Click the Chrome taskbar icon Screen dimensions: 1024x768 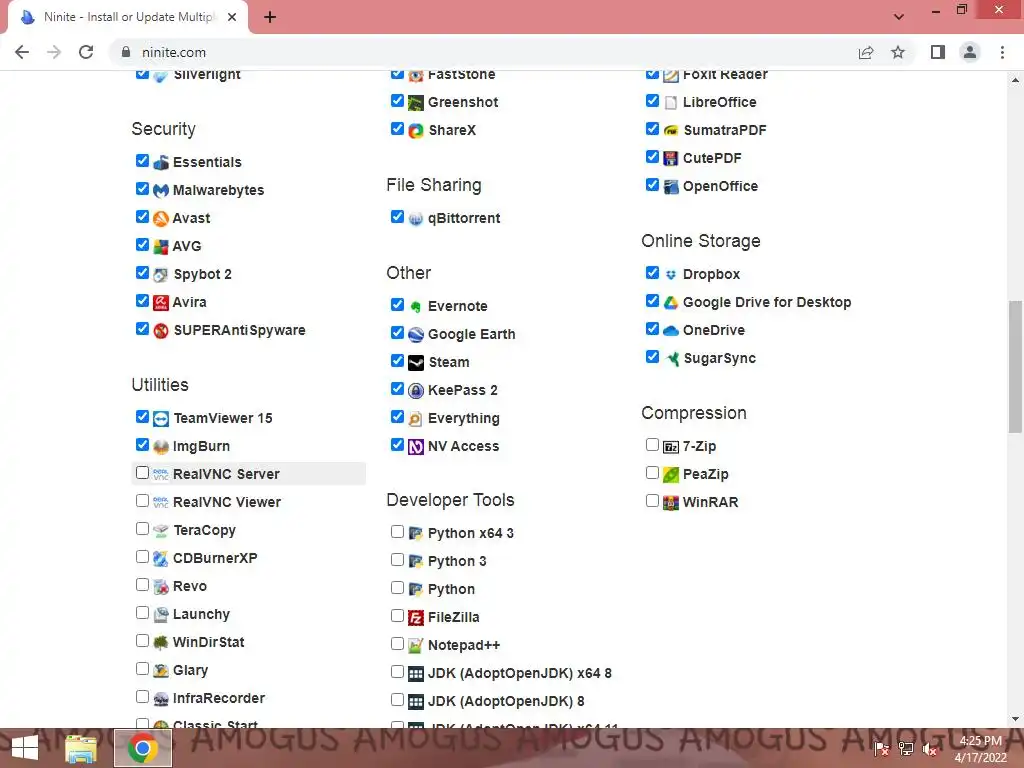pyautogui.click(x=143, y=748)
